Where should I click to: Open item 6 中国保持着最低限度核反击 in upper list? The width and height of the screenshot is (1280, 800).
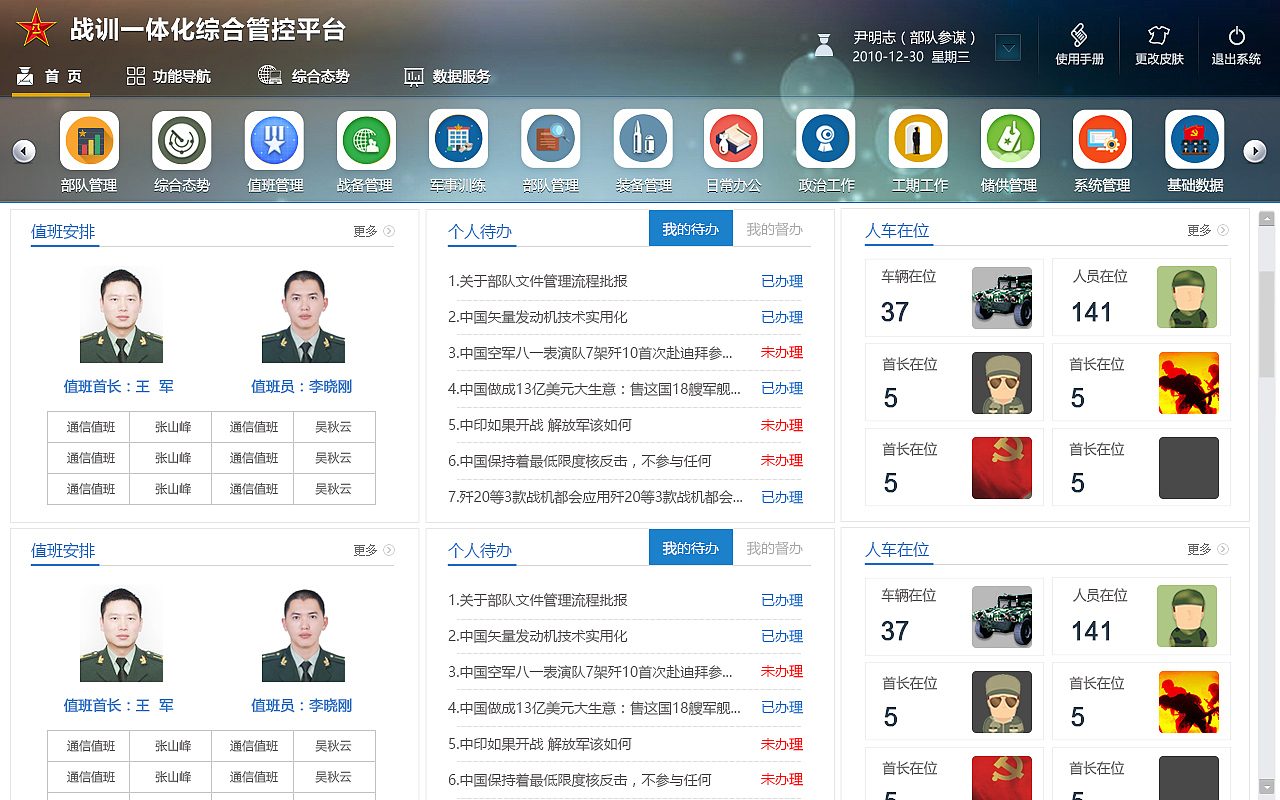tap(580, 460)
